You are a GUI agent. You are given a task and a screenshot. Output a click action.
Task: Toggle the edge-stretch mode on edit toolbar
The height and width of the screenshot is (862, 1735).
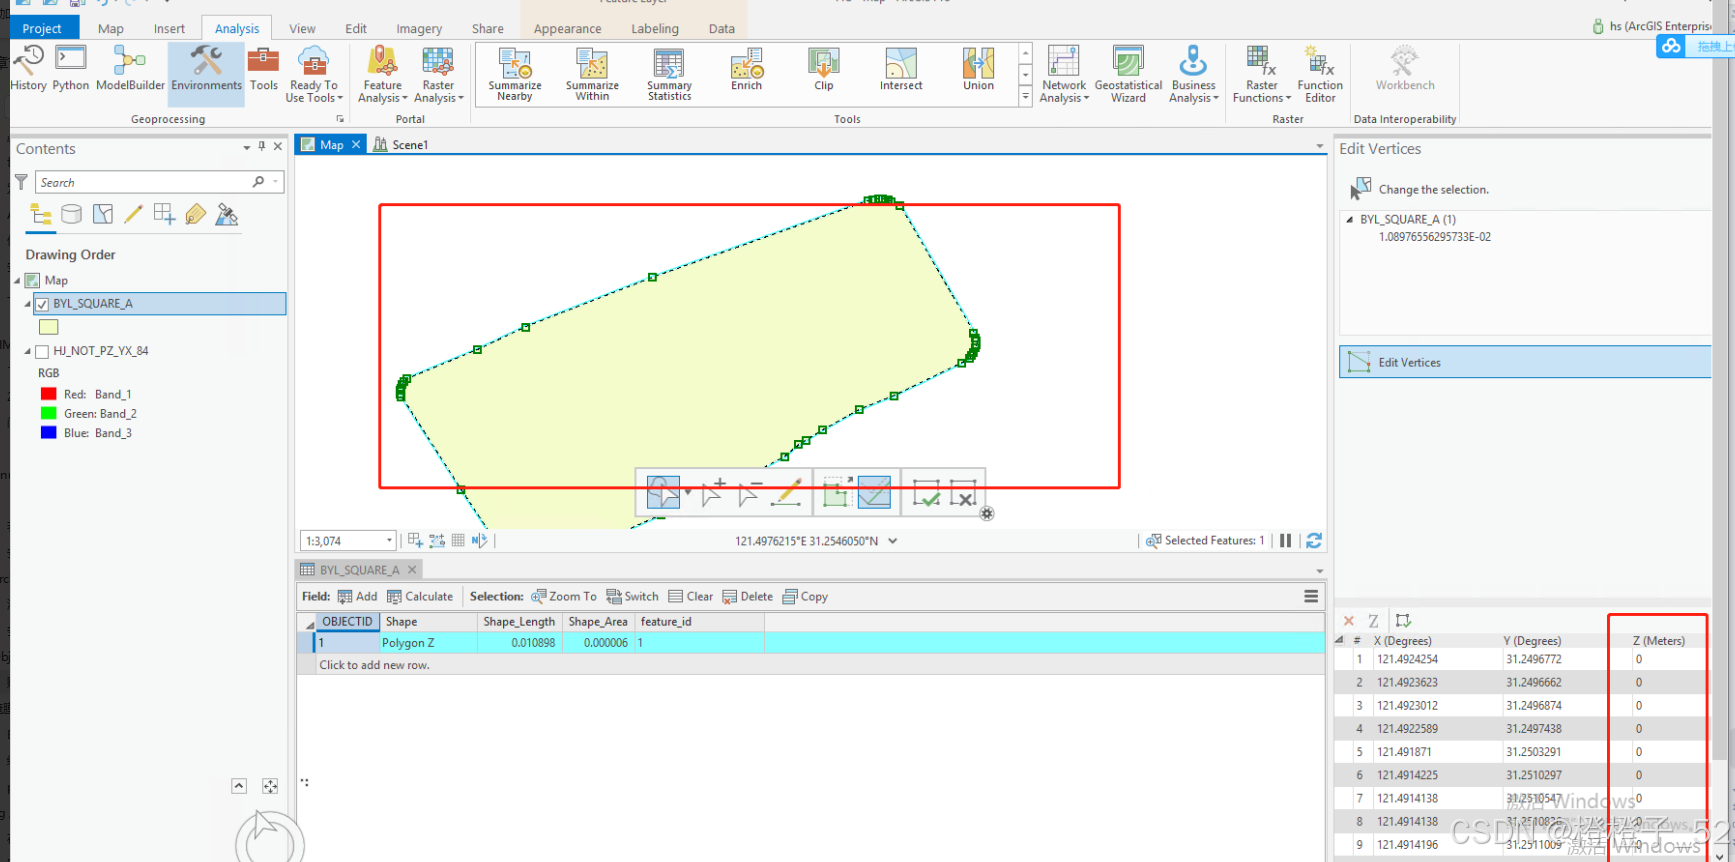click(x=836, y=492)
